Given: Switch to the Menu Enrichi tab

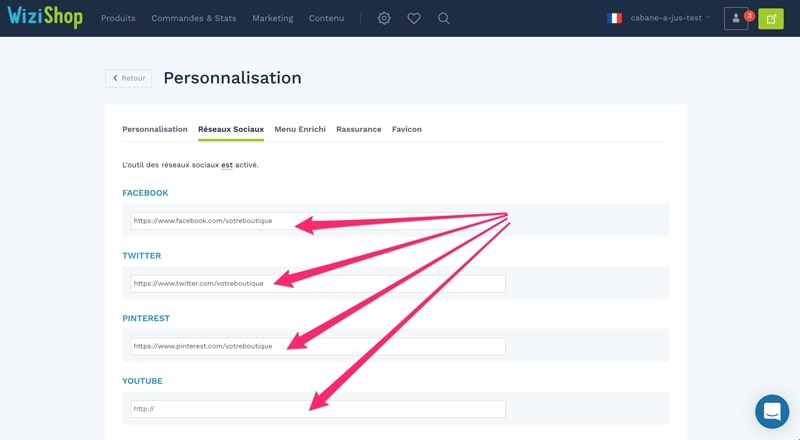Looking at the screenshot, I should [300, 129].
